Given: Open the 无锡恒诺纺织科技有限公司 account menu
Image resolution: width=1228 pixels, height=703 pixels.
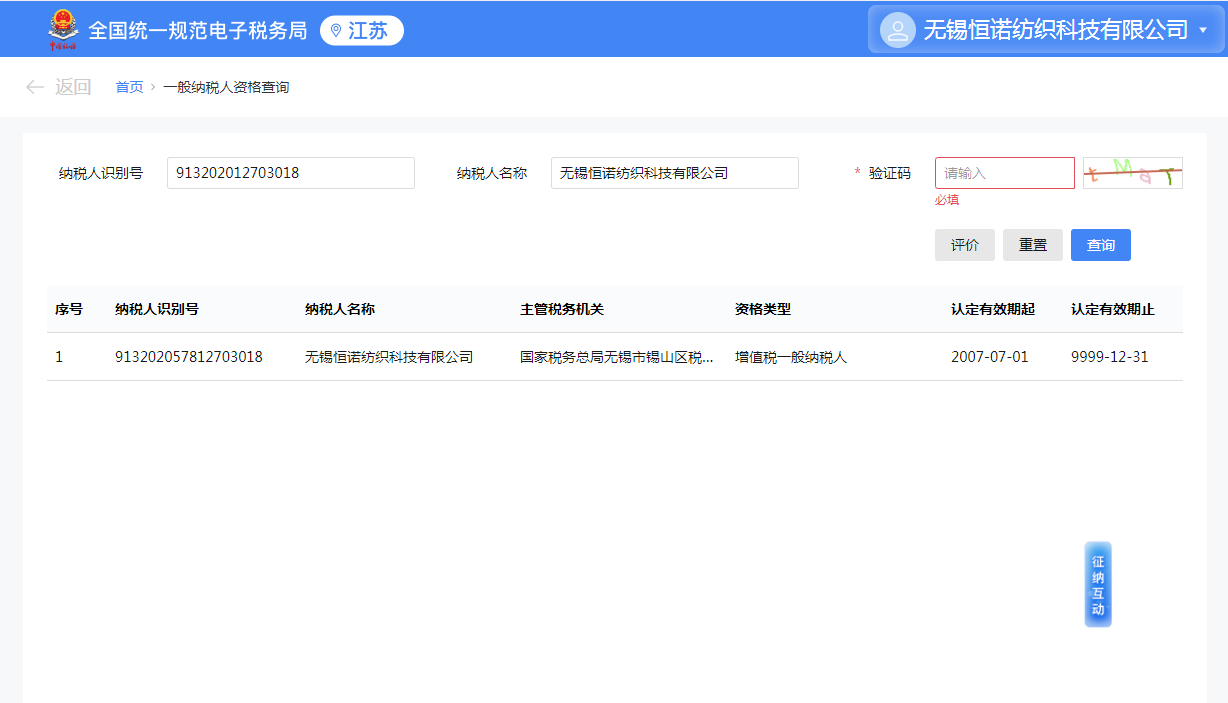Looking at the screenshot, I should pos(1054,30).
